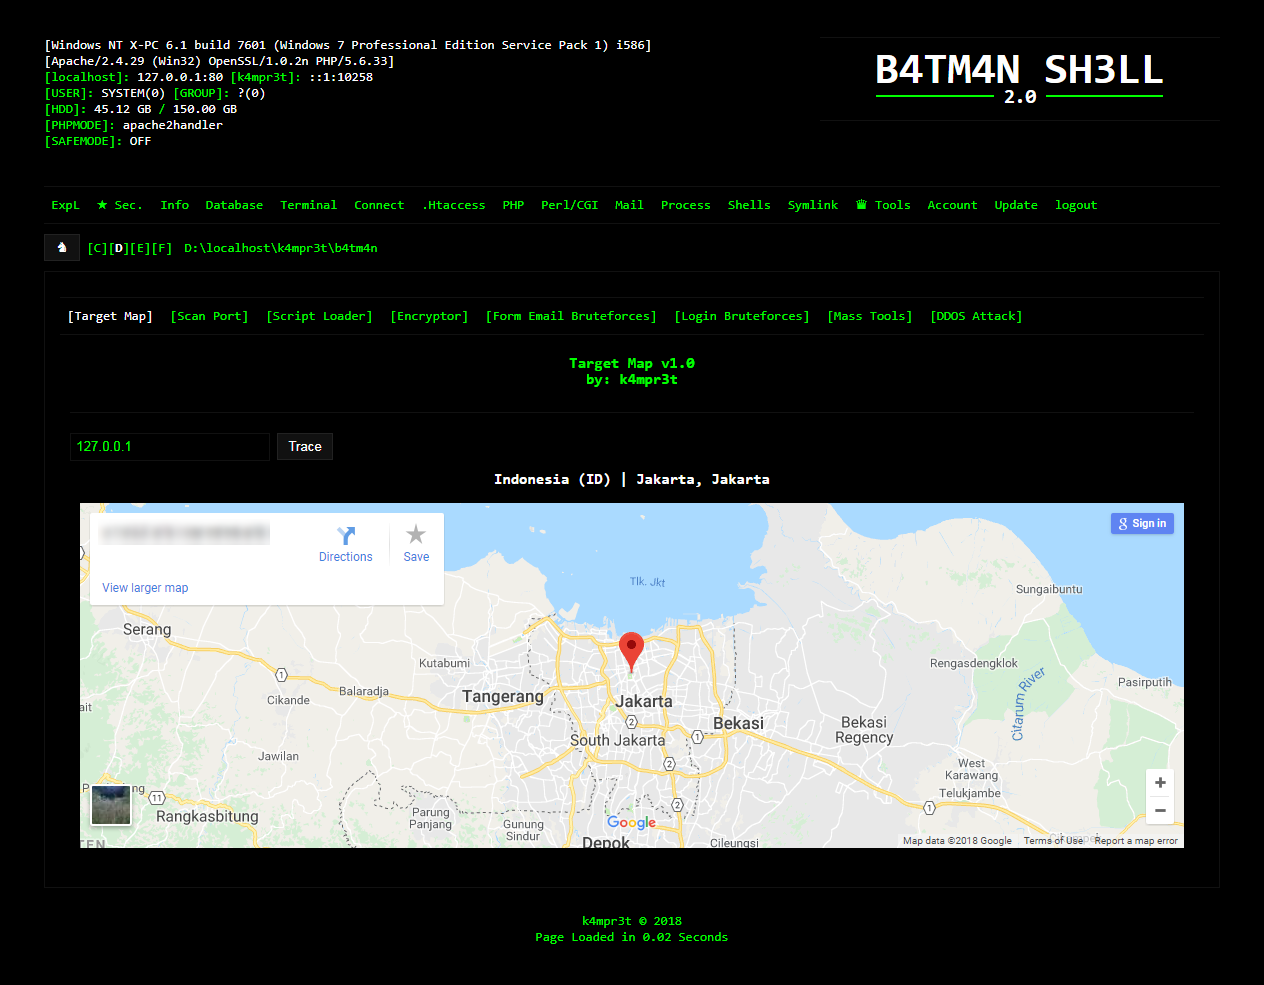Image resolution: width=1264 pixels, height=985 pixels.
Task: Zoom out with the map minus button
Action: coord(1160,810)
